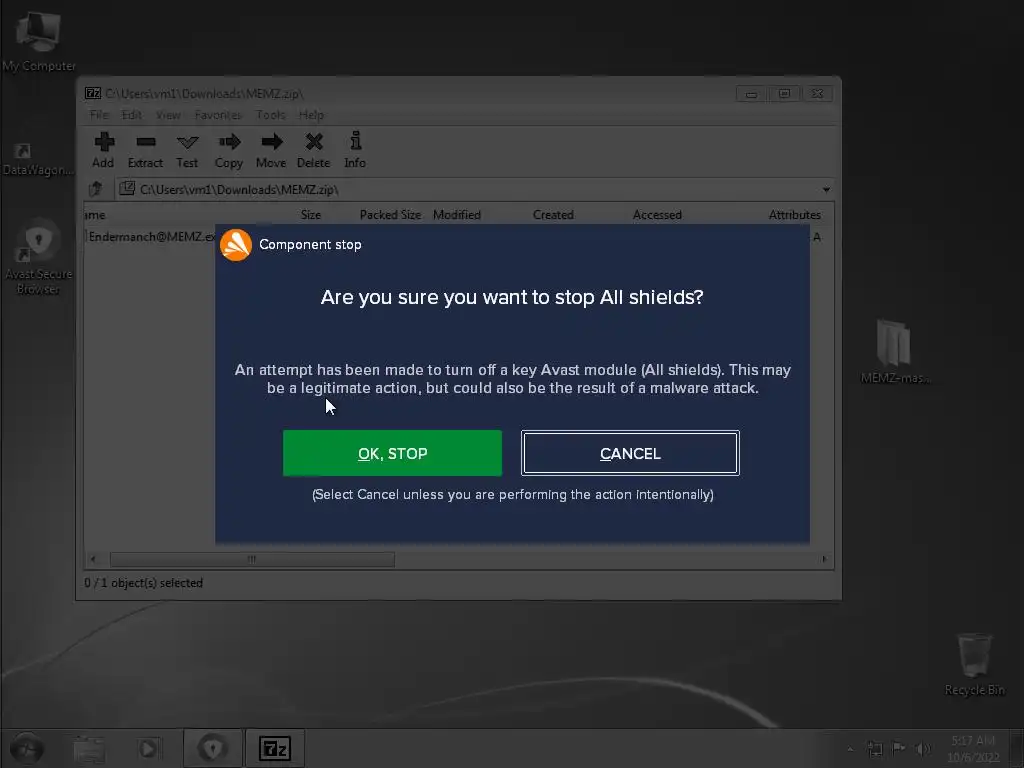This screenshot has height=768, width=1024.
Task: Open the Tools menu in 7-Zip
Action: 270,115
